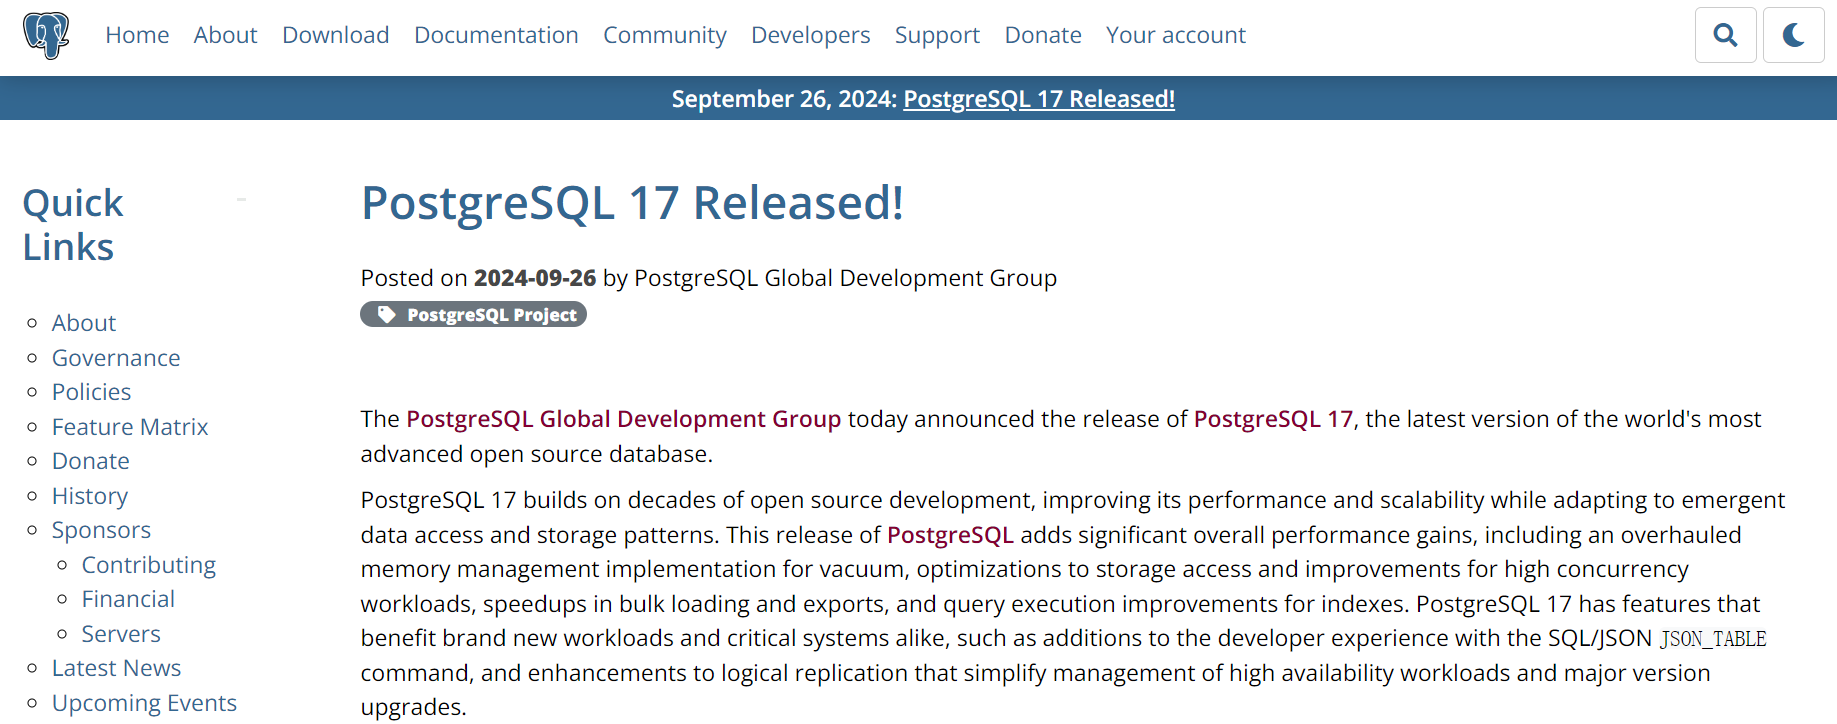Click the Quick Links sidebar heading
Screen dimensions: 1837x724
[x=73, y=225]
